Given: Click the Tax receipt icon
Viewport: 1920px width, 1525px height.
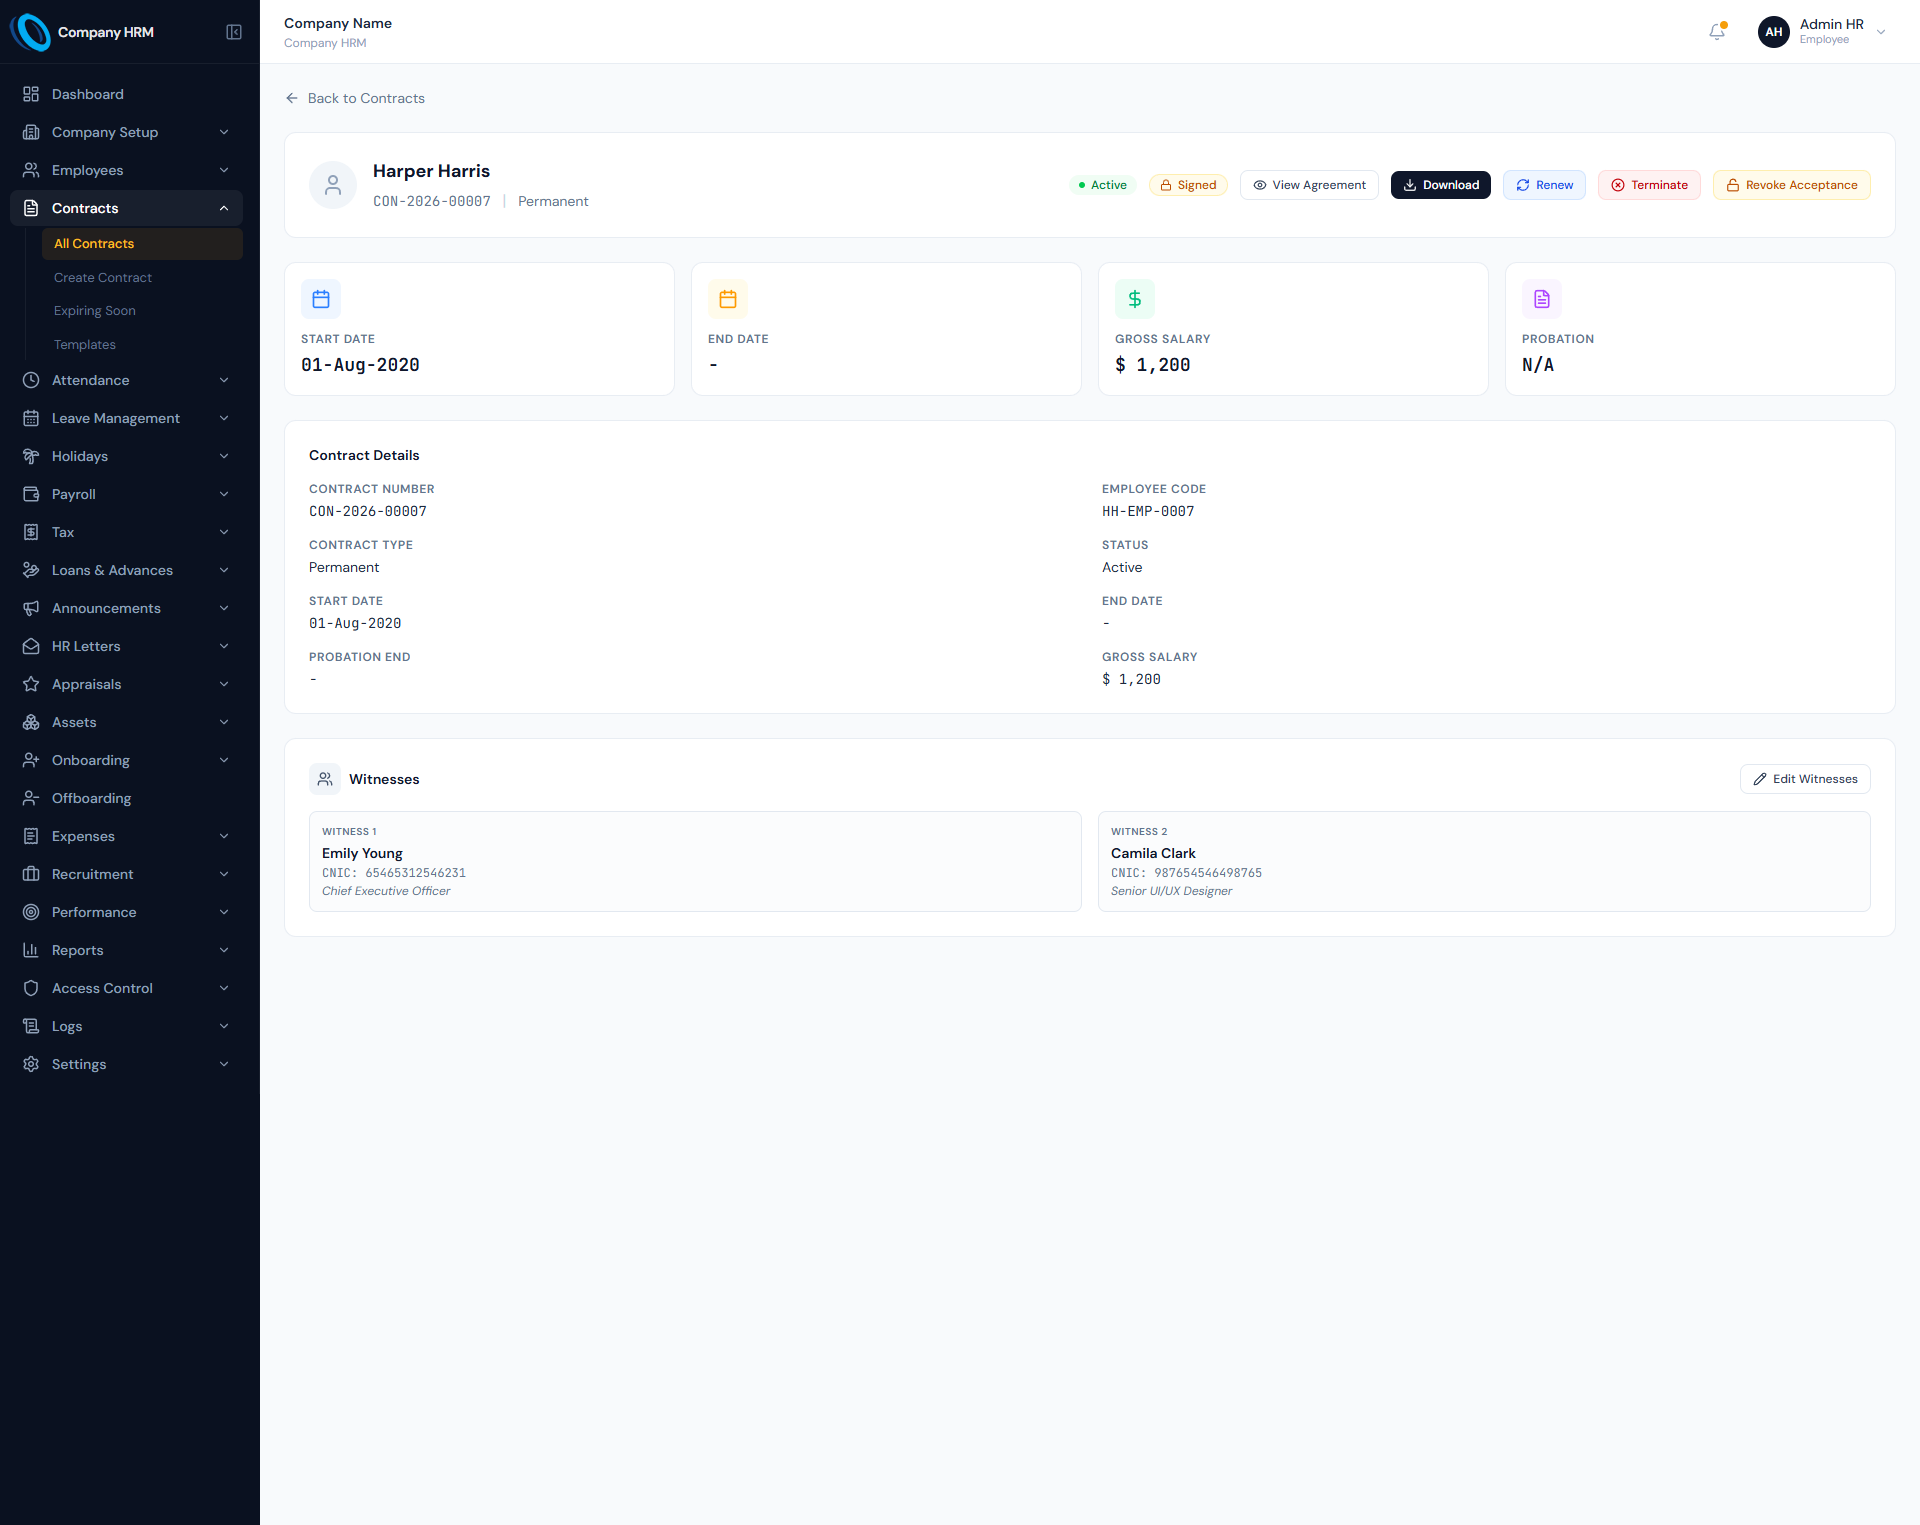Looking at the screenshot, I should [31, 532].
